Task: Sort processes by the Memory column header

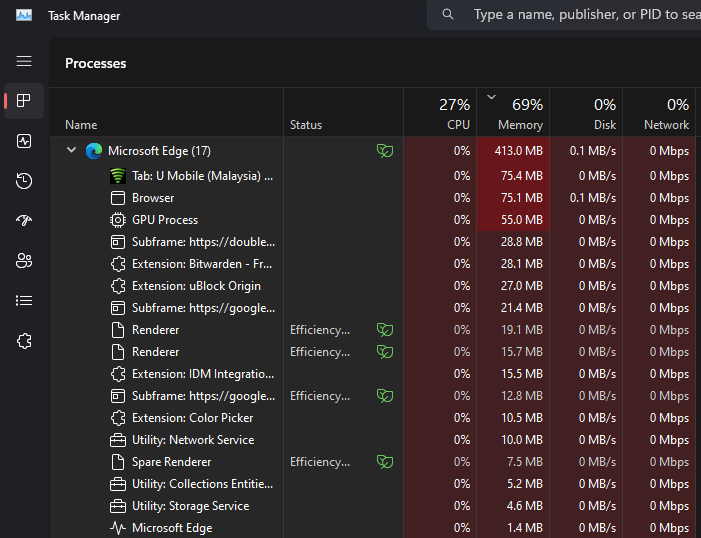Action: click(513, 112)
